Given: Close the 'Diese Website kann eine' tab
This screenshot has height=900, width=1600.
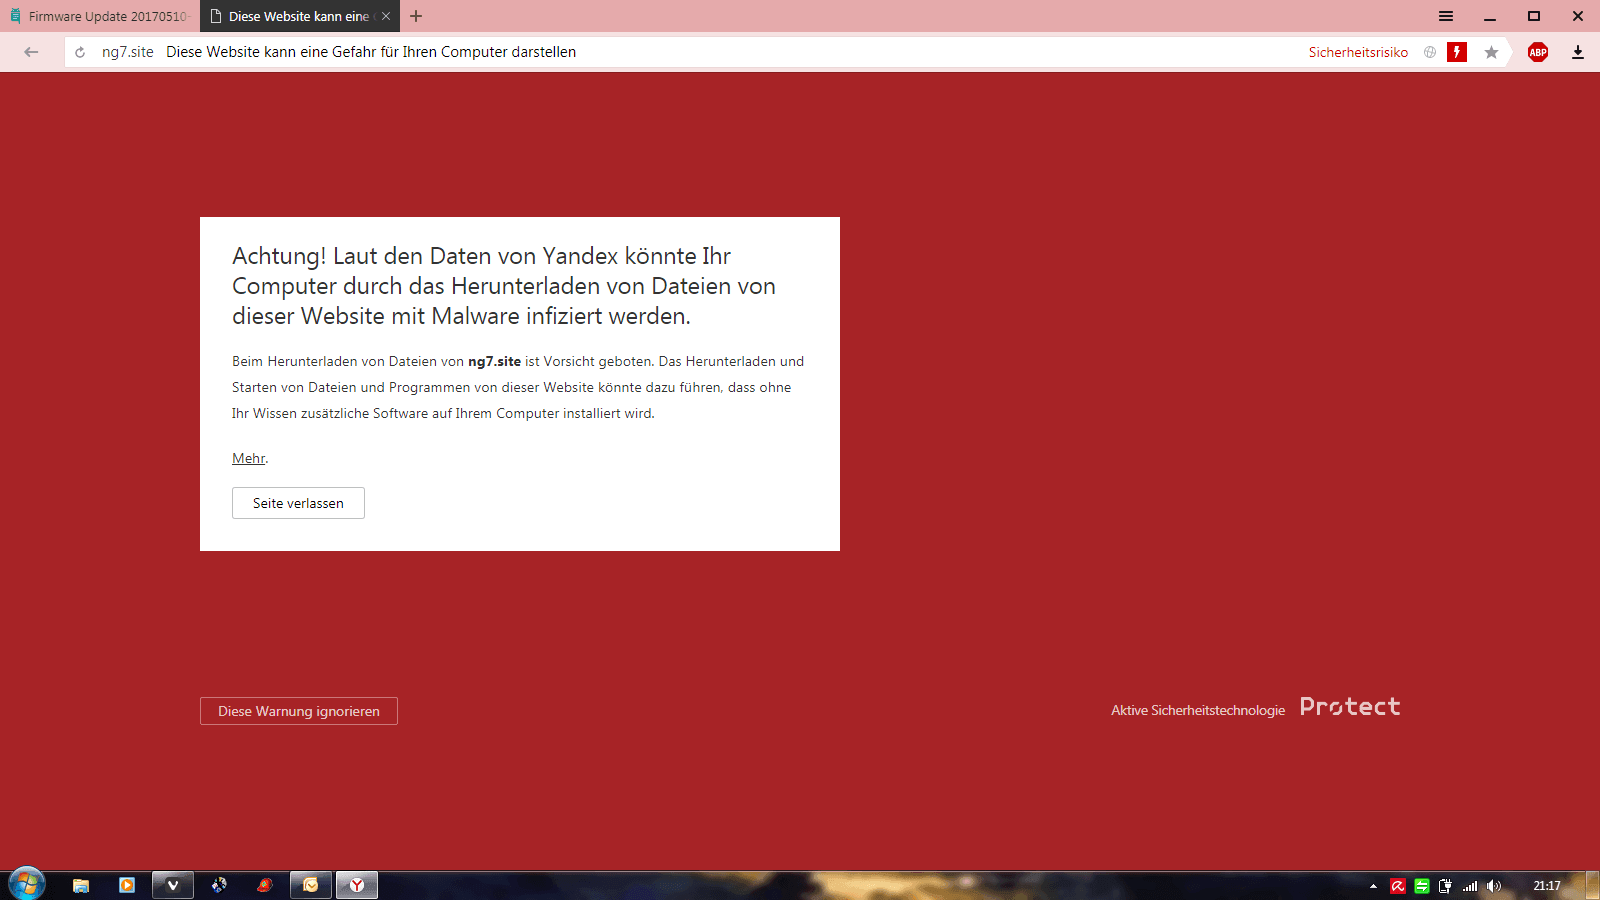Looking at the screenshot, I should pyautogui.click(x=386, y=16).
